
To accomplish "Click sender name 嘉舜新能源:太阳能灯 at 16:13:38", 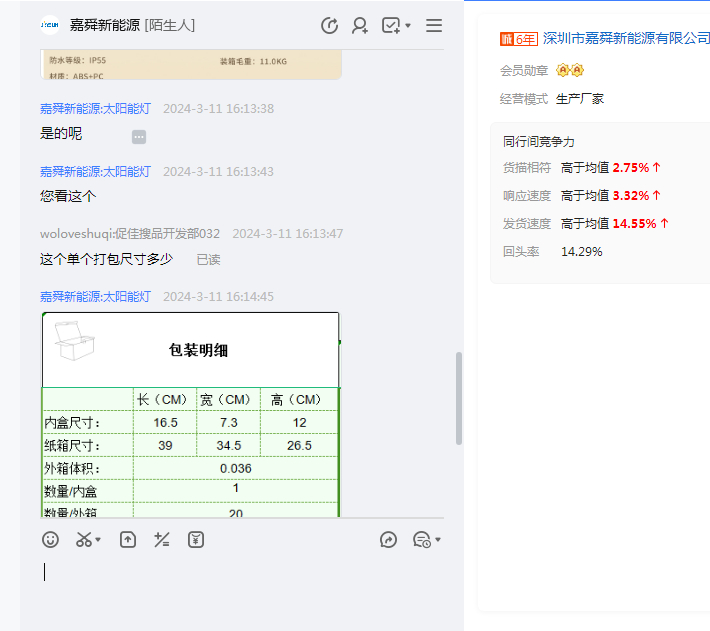I will click(95, 108).
